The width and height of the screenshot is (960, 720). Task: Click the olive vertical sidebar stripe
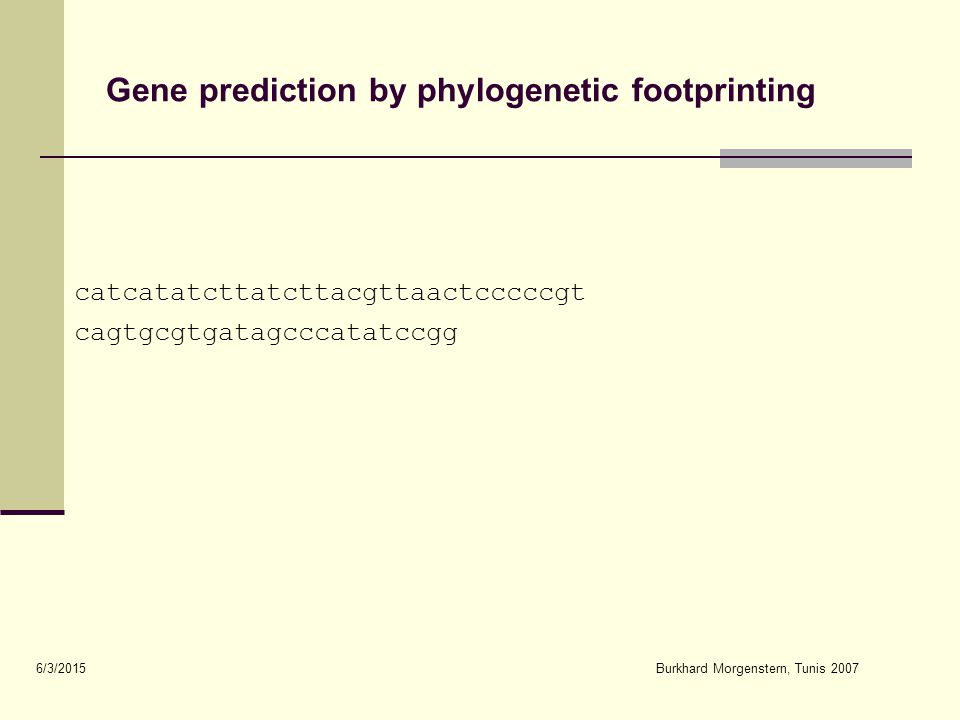coord(32,255)
